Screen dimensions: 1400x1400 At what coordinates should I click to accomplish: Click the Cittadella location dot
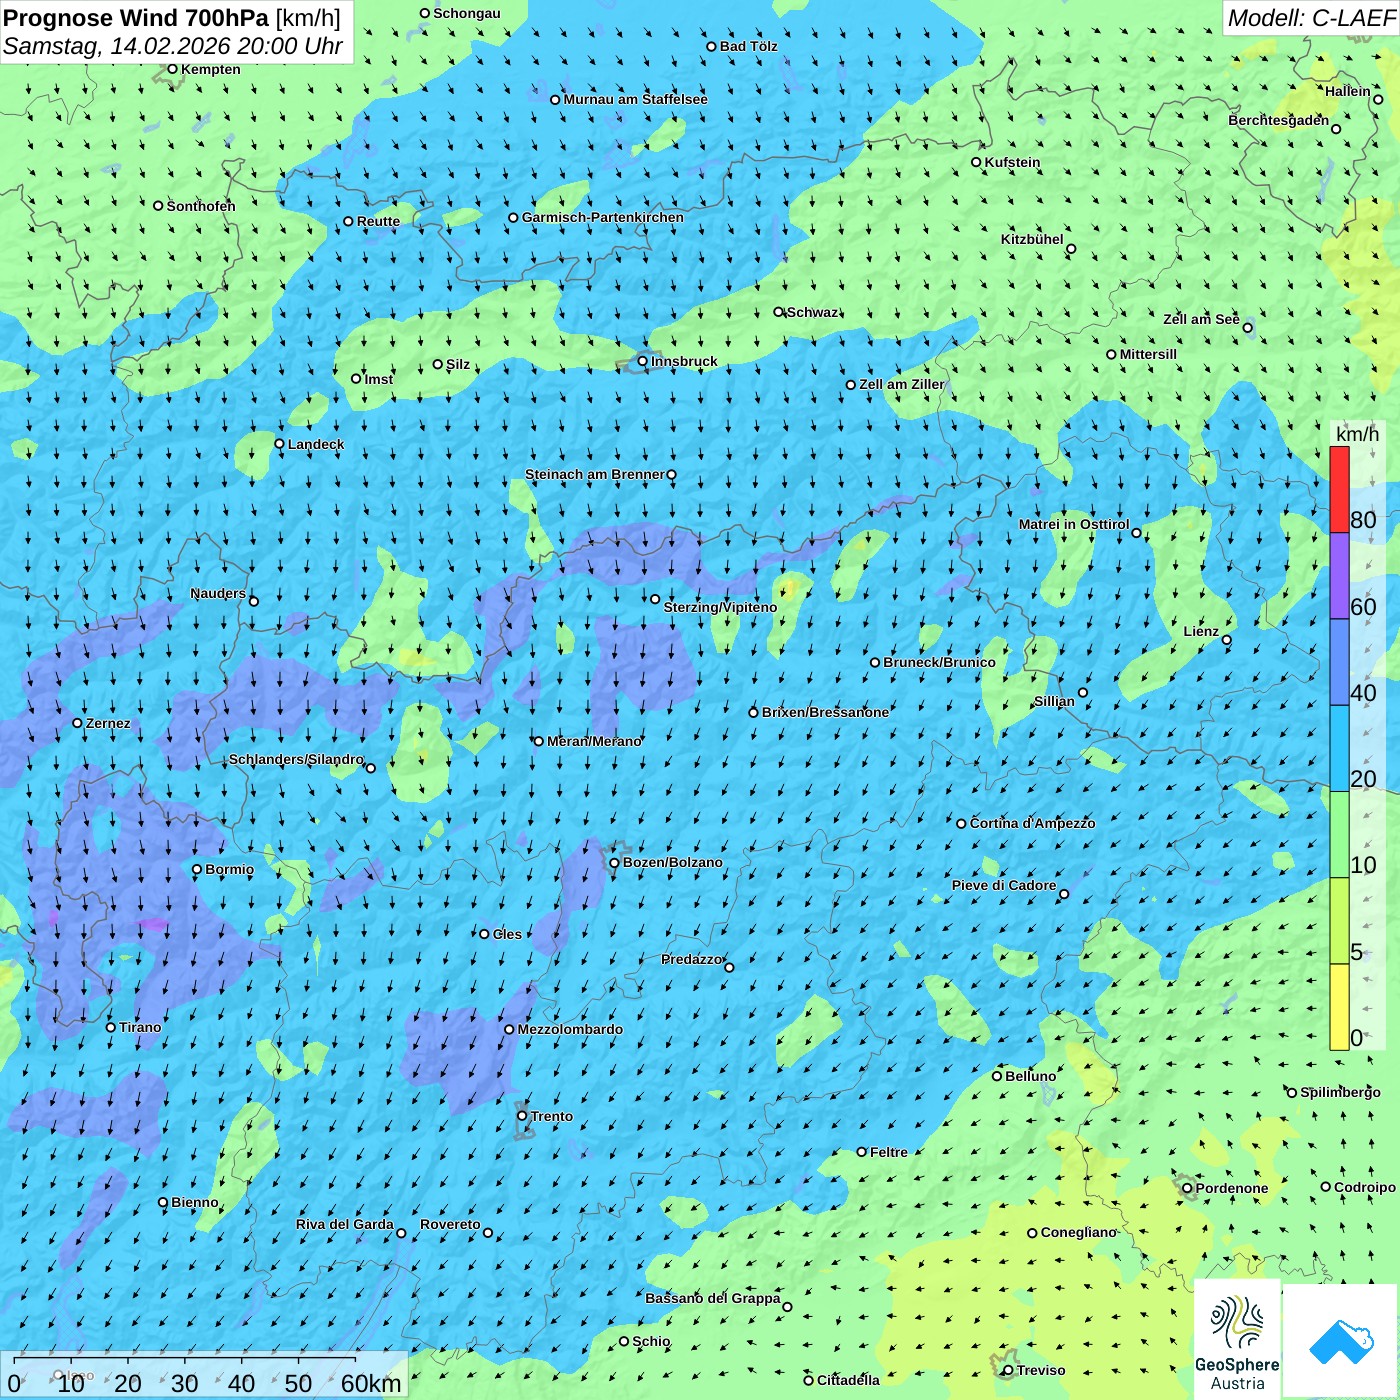809,1380
